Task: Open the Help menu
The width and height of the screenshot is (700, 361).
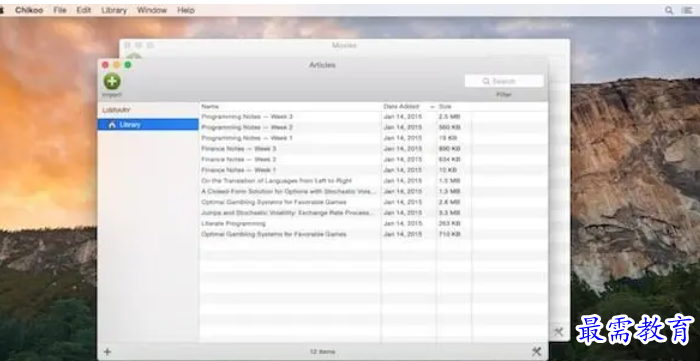Action: [x=186, y=10]
